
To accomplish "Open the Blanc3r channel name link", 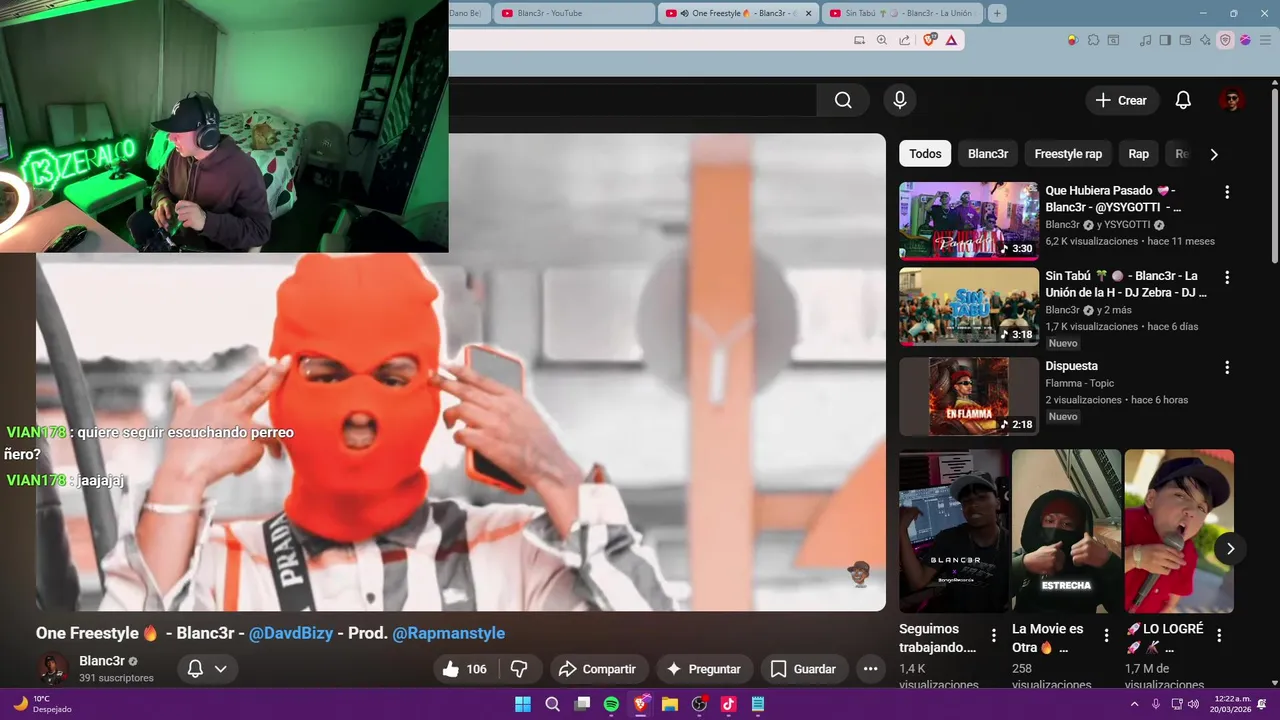I will 102,661.
